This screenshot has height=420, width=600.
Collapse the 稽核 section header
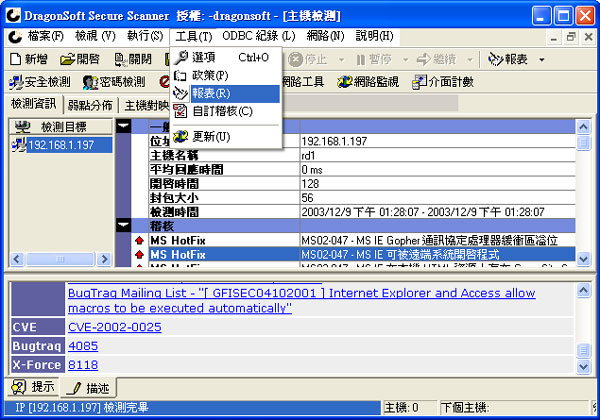coord(124,226)
